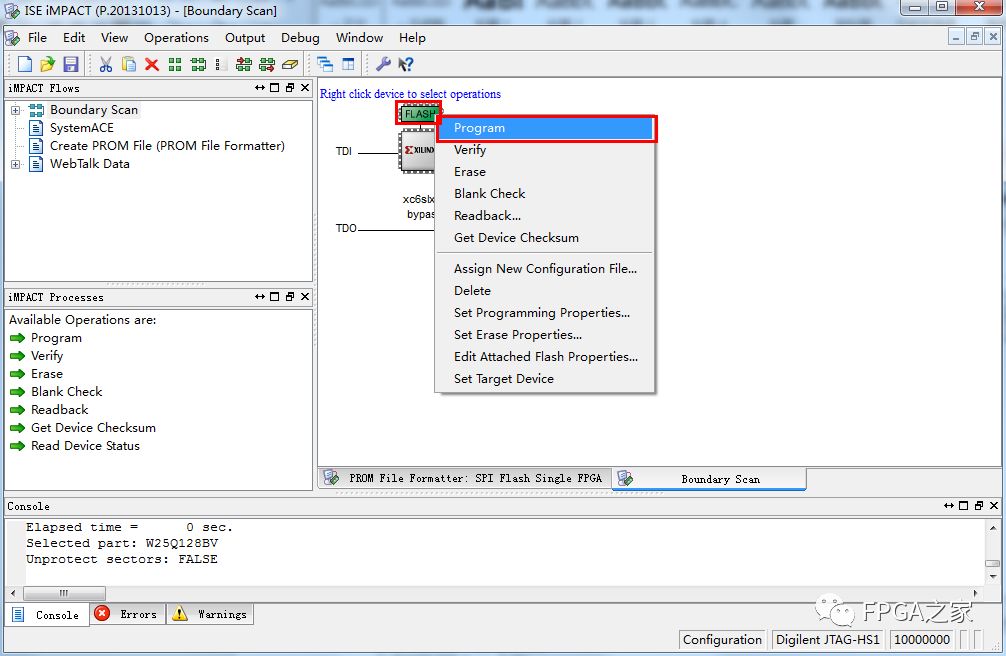Click the cascade windows toolbar icon
The image size is (1006, 656).
point(325,64)
